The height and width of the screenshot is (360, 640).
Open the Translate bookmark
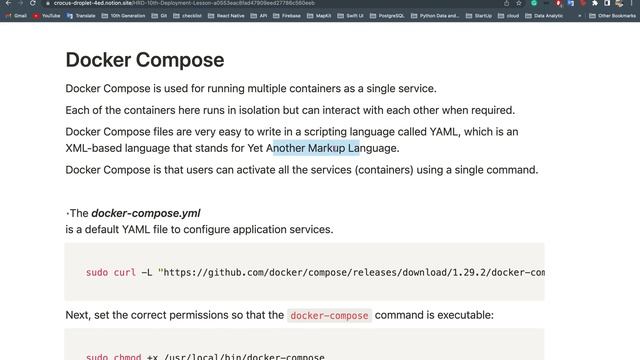pyautogui.click(x=81, y=16)
